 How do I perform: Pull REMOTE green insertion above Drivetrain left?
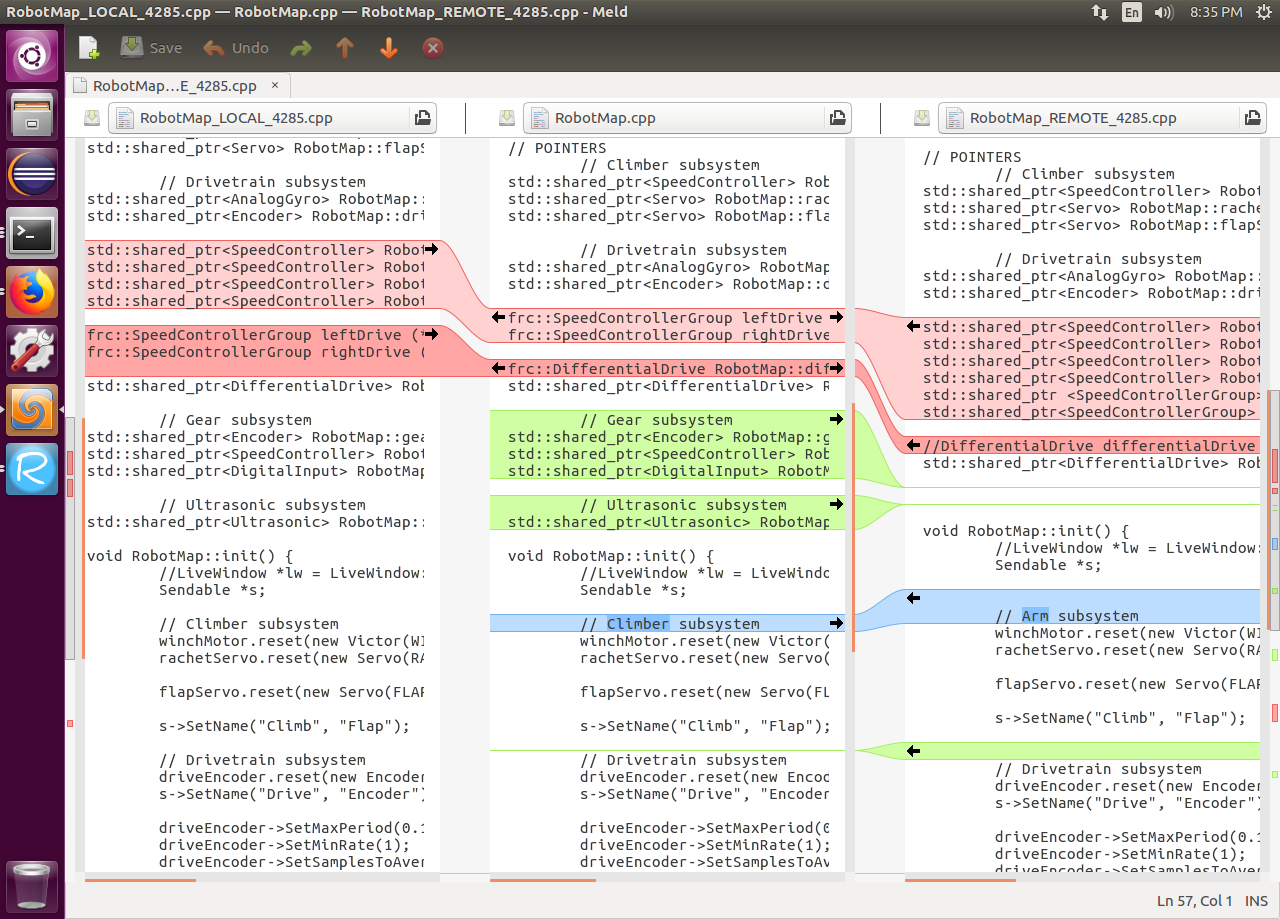click(x=913, y=751)
